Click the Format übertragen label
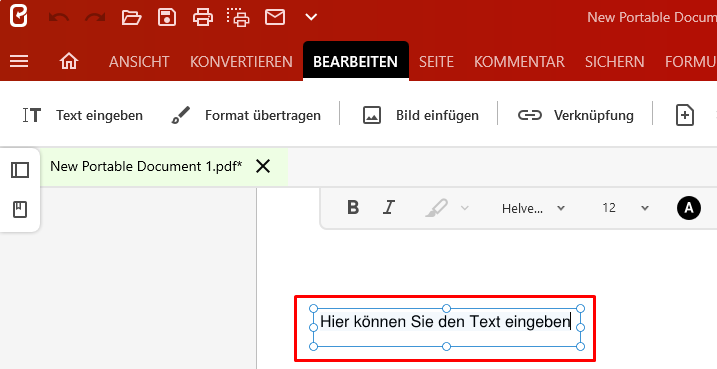Screen dimensions: 717x369 262,115
